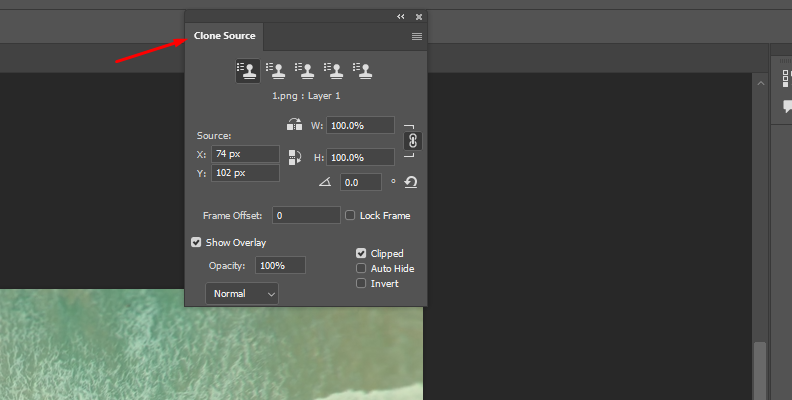Click the vertical scrollbar up arrow
Viewport: 792px width, 400px height.
[x=761, y=83]
